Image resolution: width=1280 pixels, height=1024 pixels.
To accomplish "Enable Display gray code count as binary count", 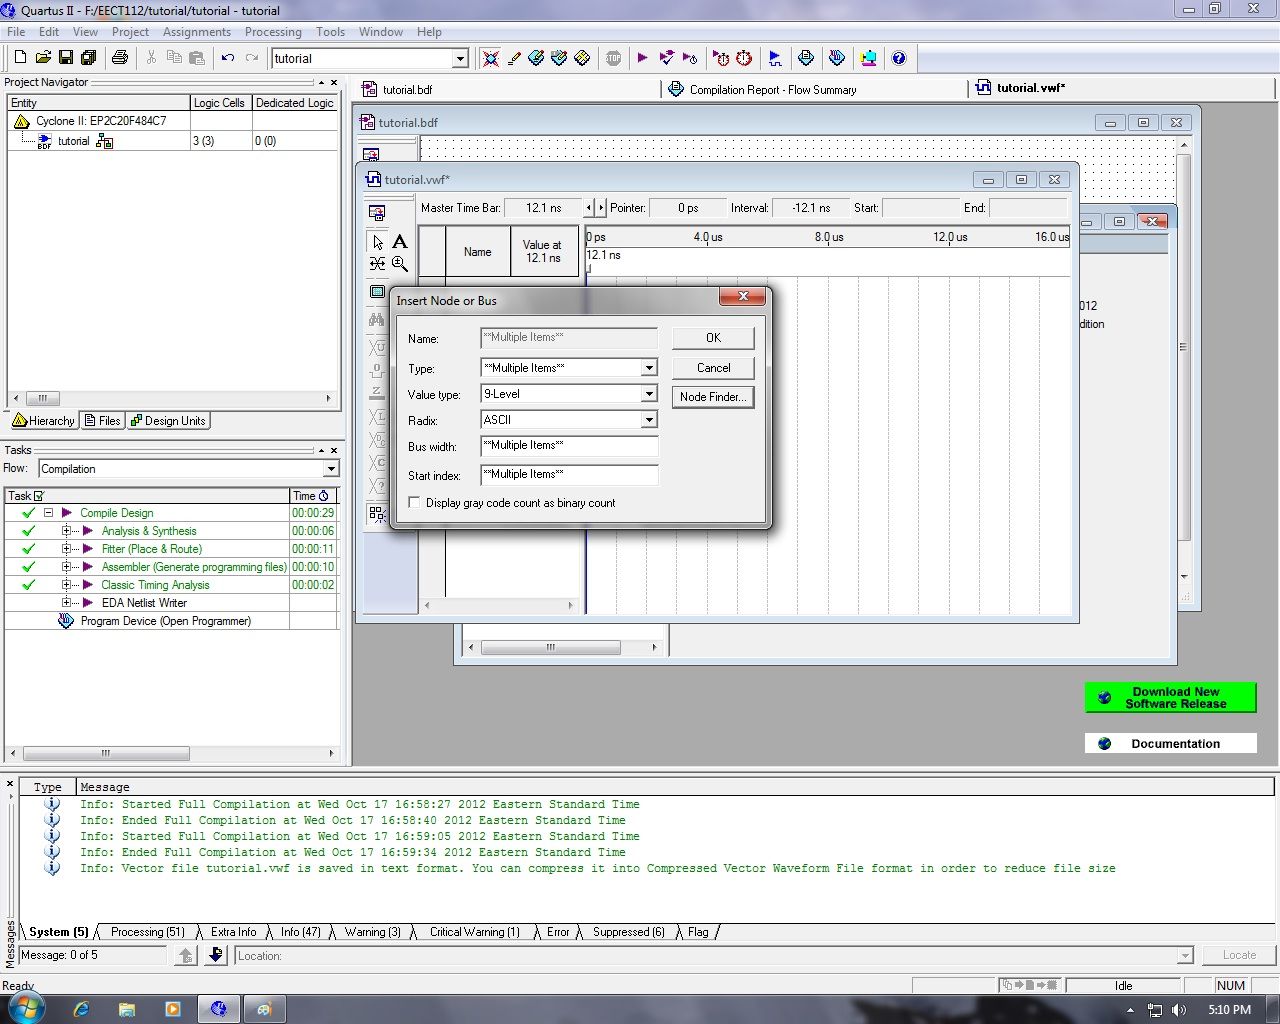I will point(414,502).
